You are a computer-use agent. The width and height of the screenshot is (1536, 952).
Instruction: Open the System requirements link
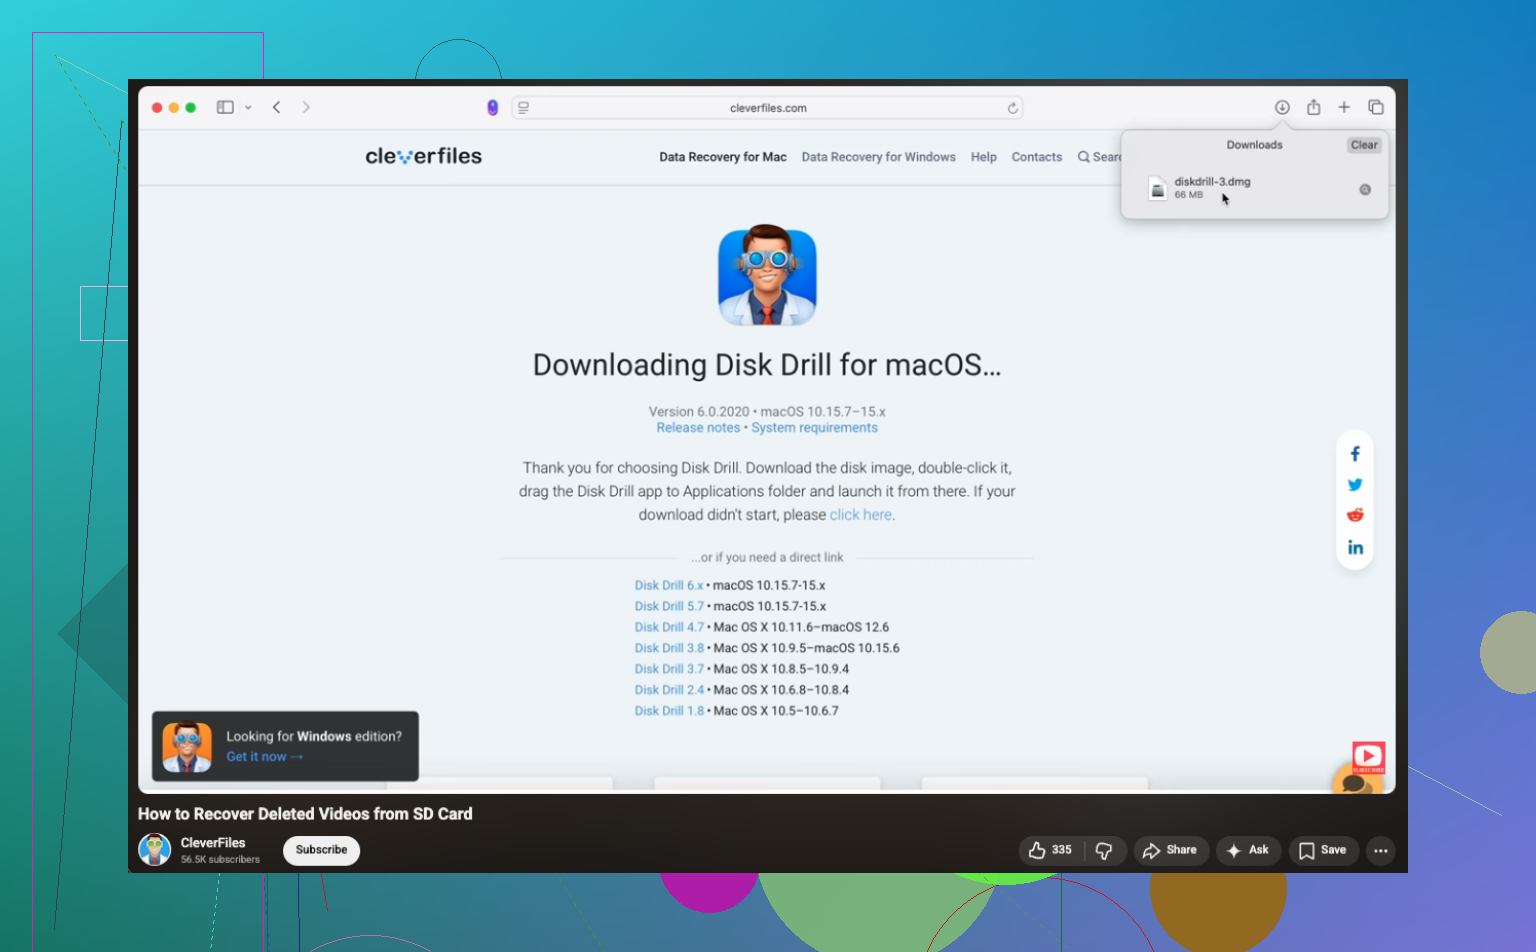(814, 428)
